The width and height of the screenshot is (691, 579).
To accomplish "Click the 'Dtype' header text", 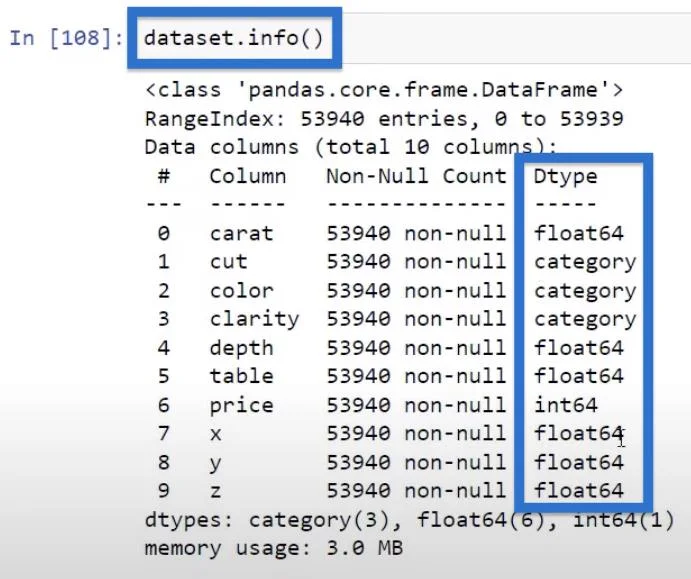I will click(565, 177).
